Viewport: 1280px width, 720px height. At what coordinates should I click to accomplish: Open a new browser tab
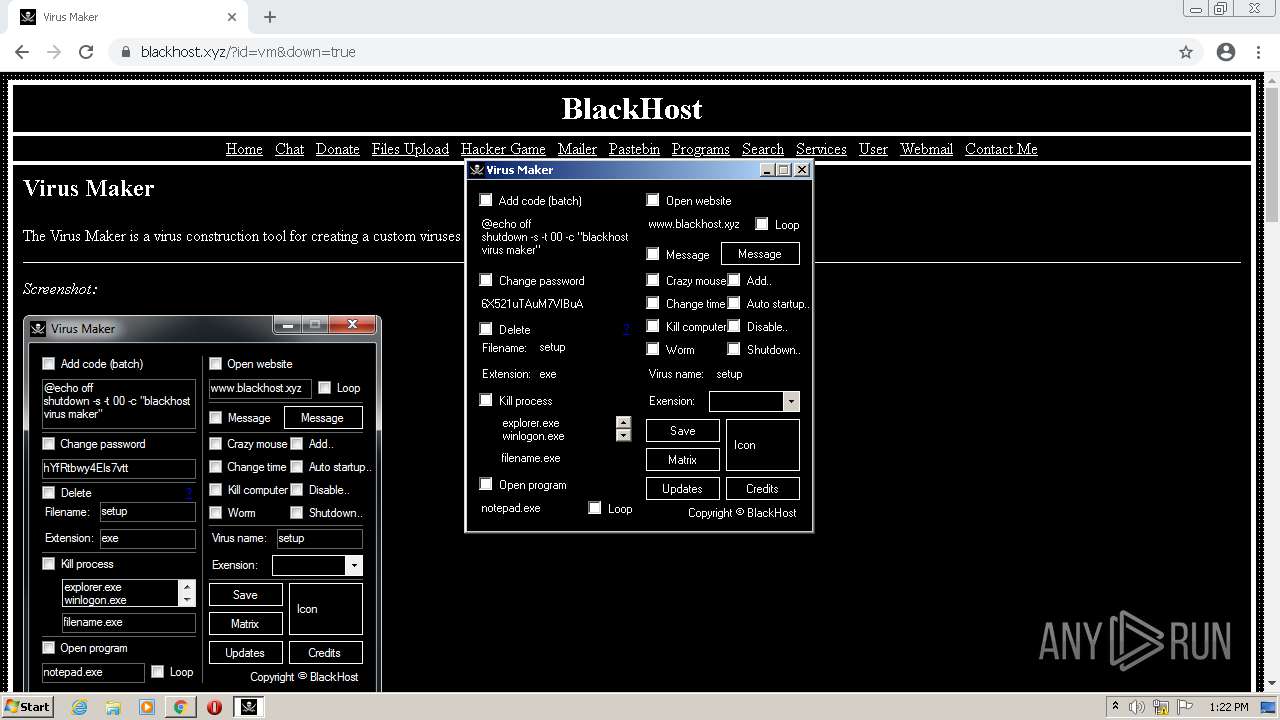(x=270, y=17)
